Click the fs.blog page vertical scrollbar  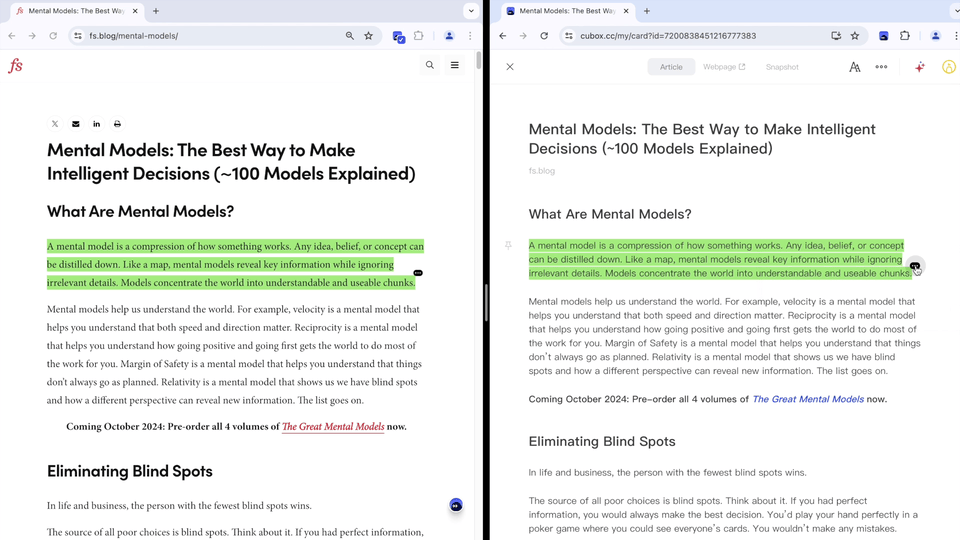click(478, 62)
